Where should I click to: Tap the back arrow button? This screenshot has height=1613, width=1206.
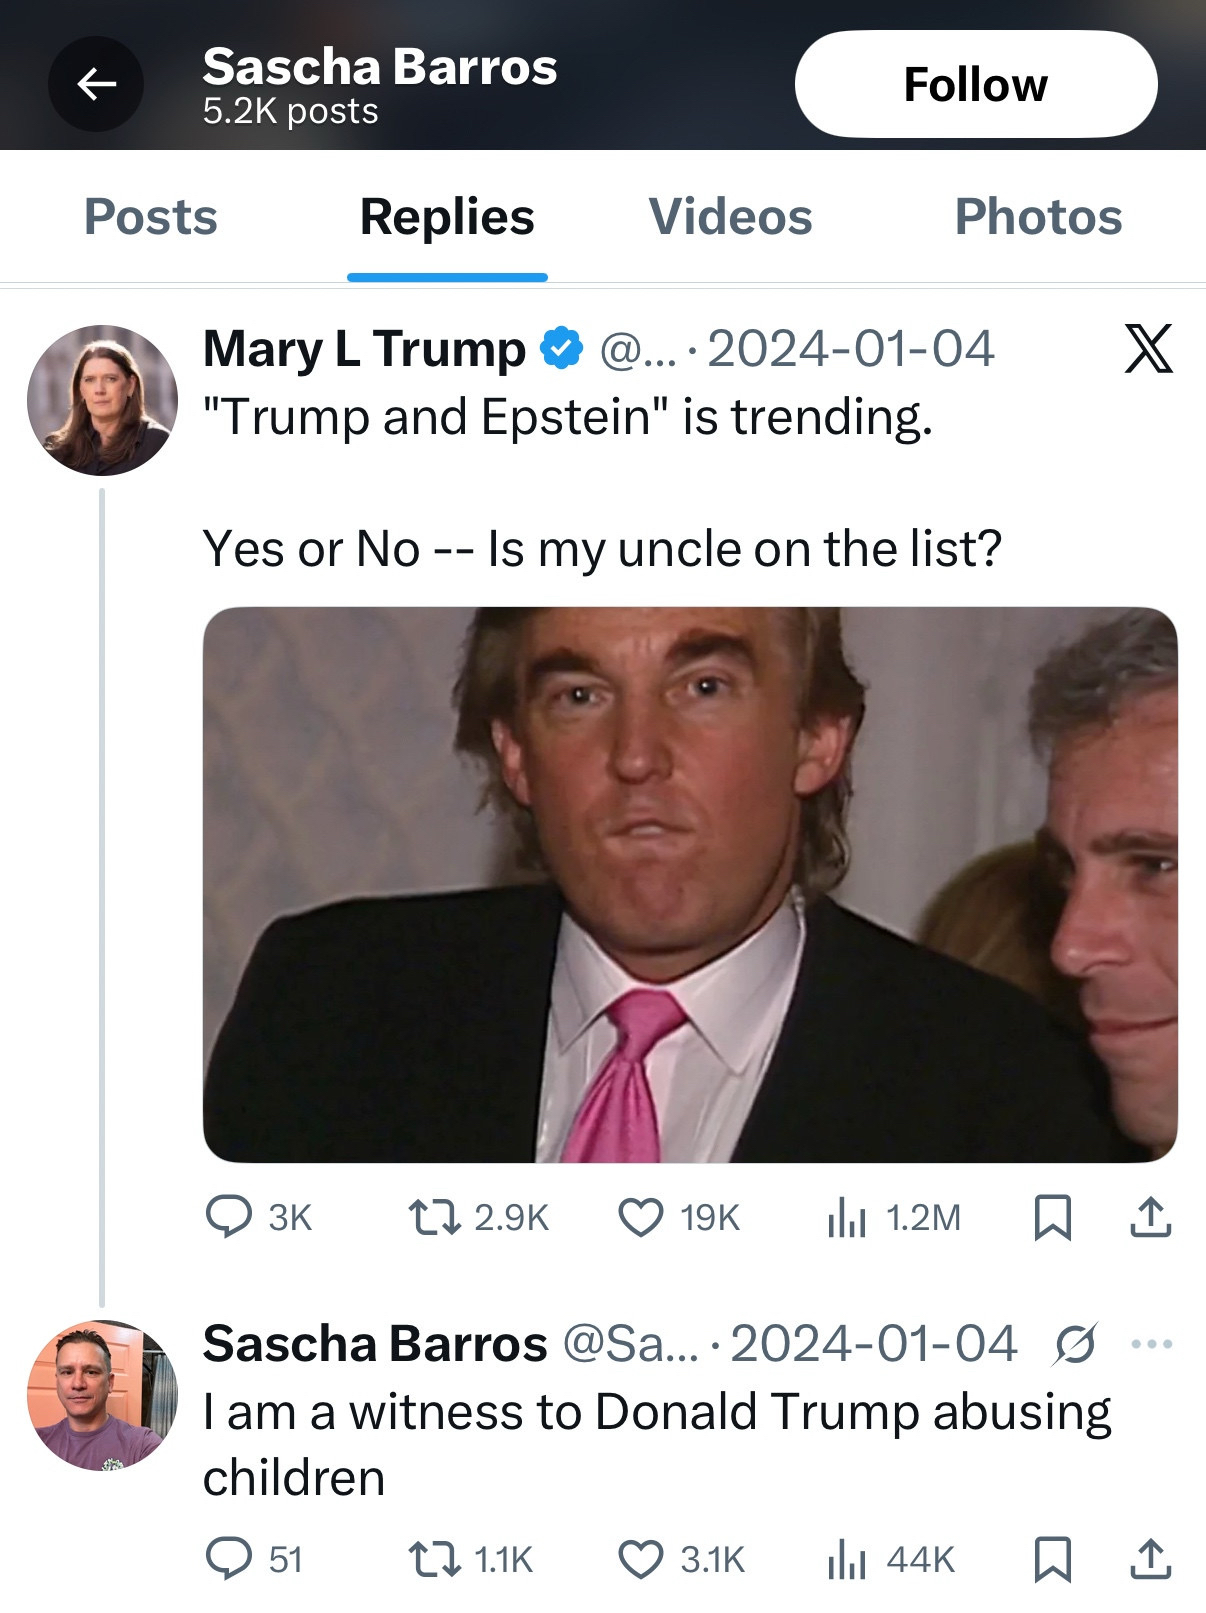[x=96, y=84]
